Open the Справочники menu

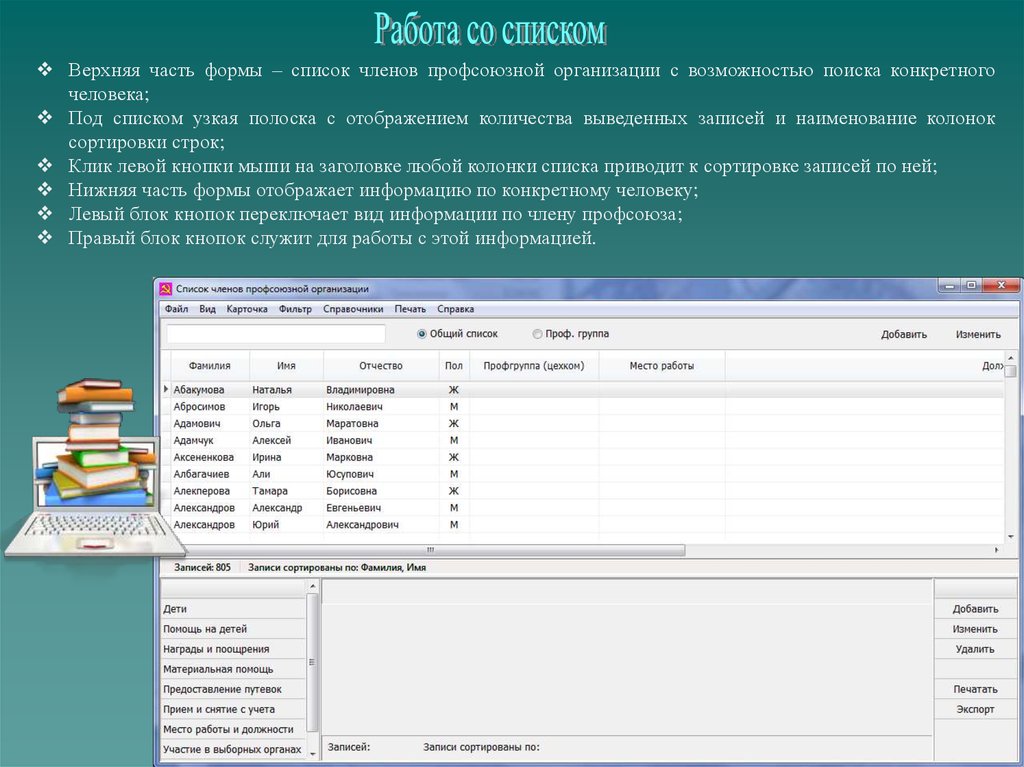(x=353, y=309)
